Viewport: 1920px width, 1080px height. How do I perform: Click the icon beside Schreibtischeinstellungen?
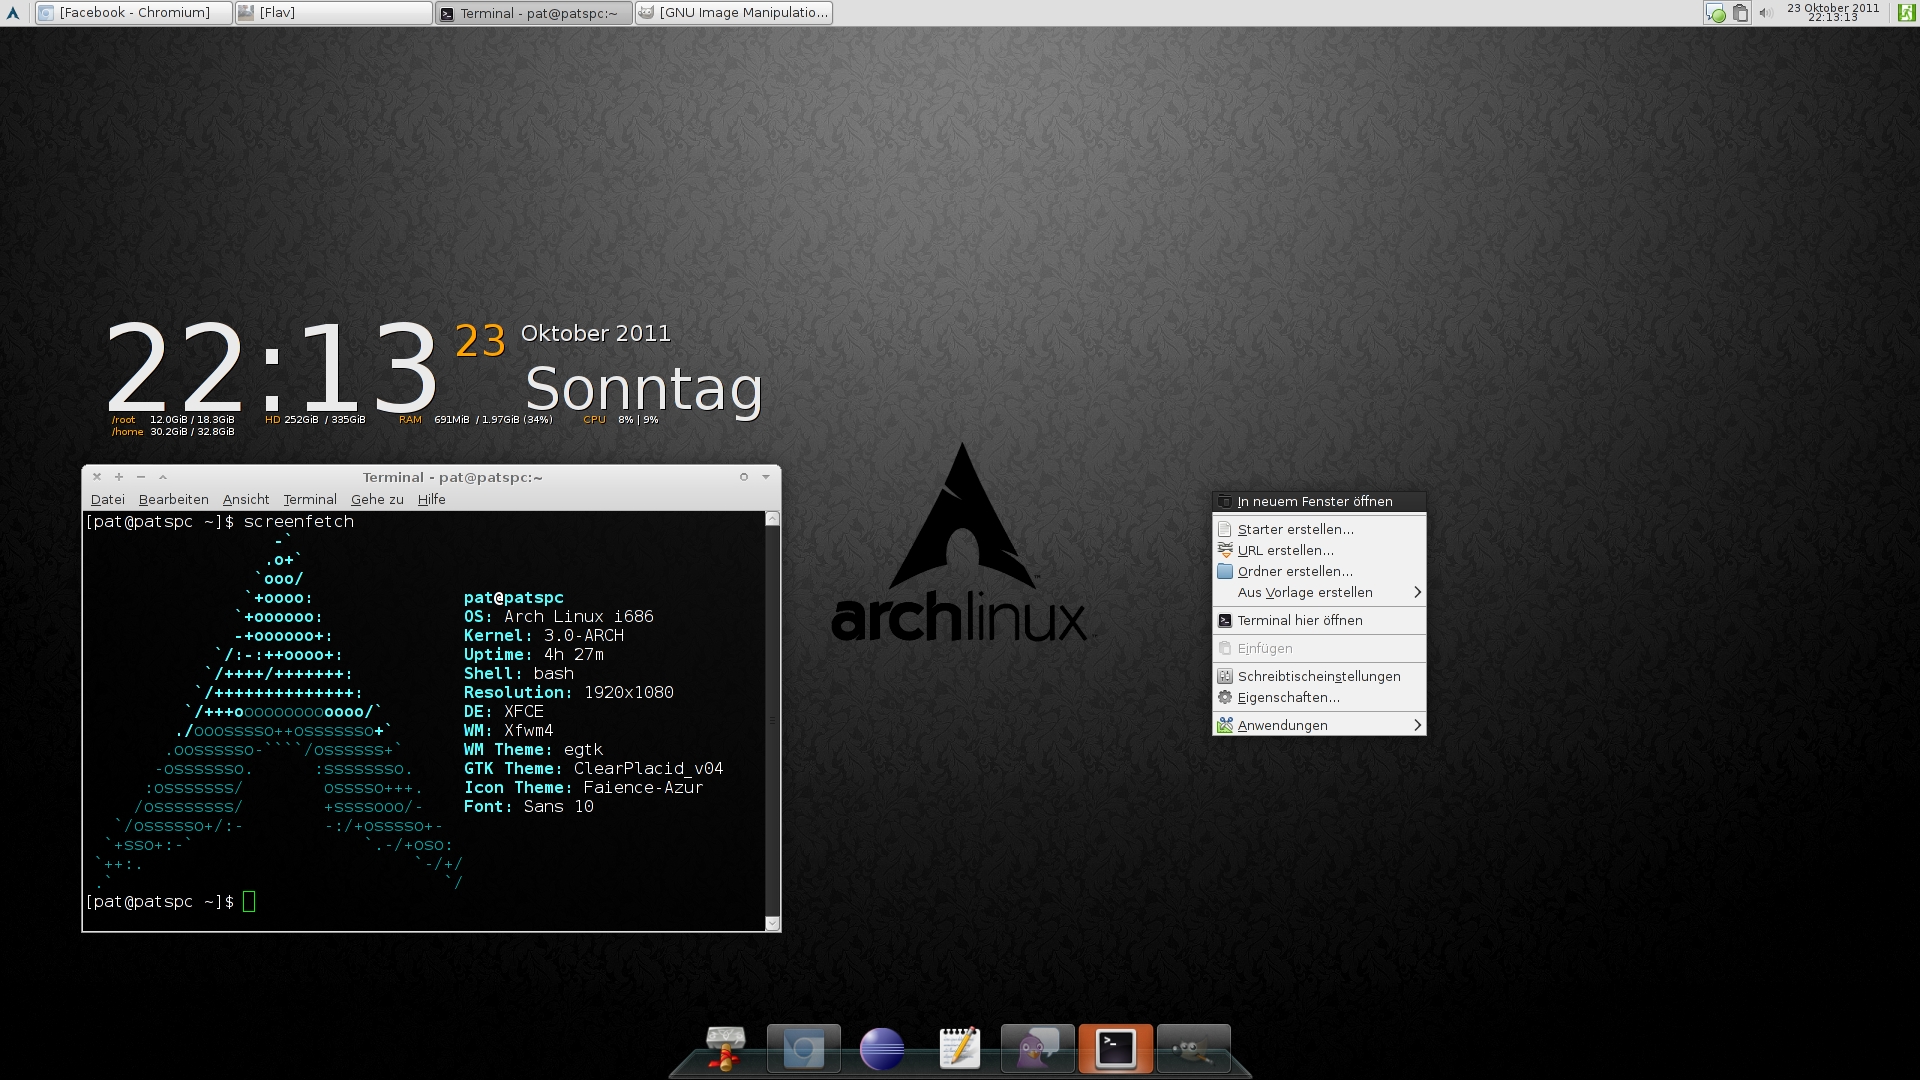coord(1225,677)
